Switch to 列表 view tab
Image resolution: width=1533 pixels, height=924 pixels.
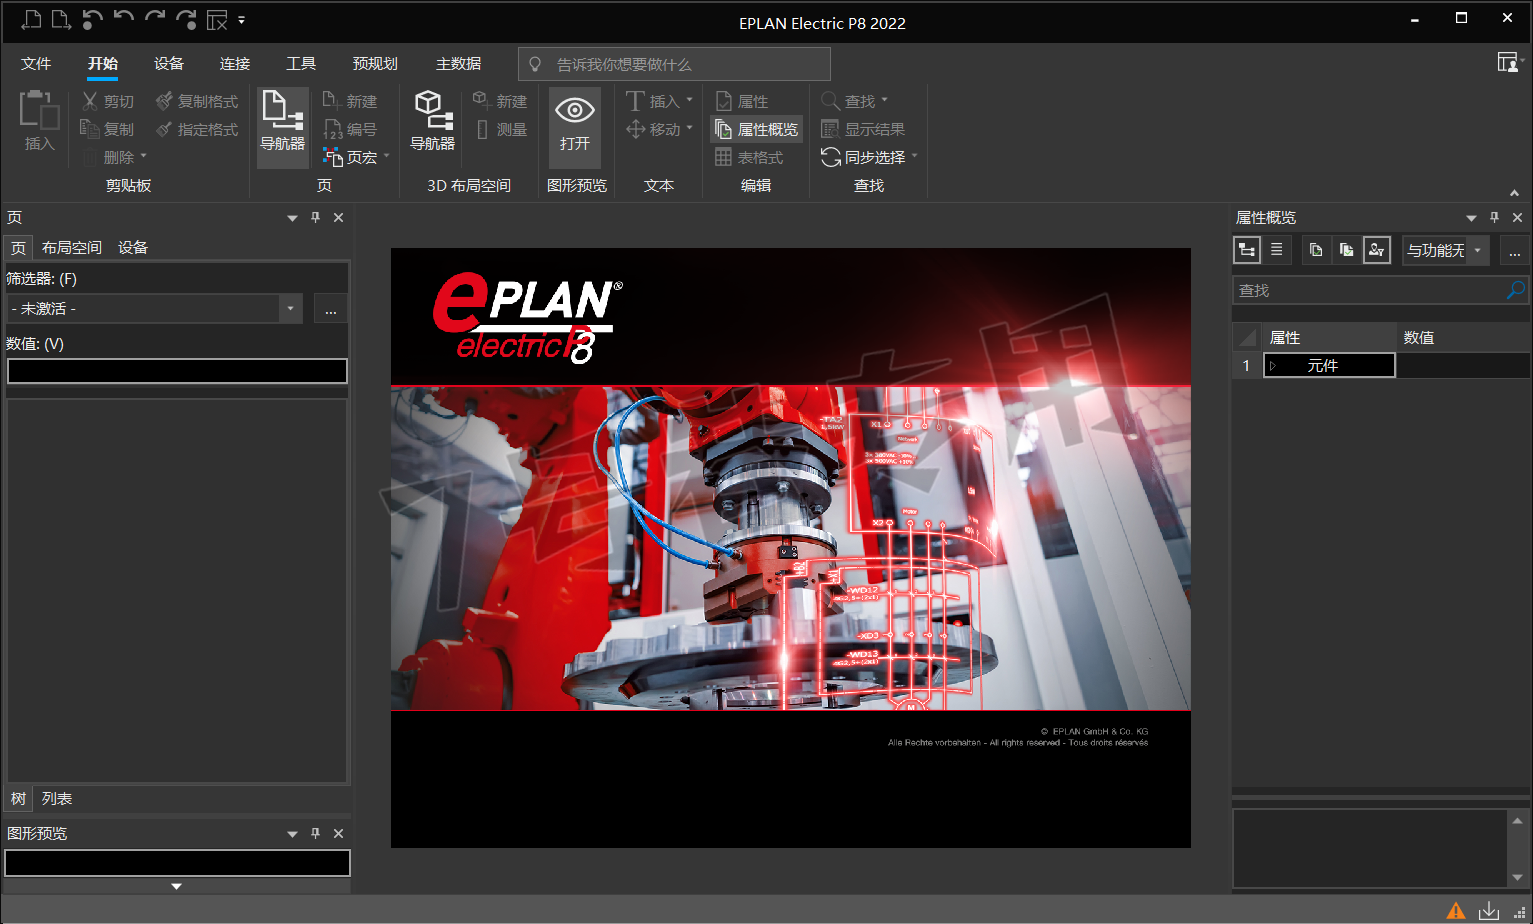[x=57, y=798]
